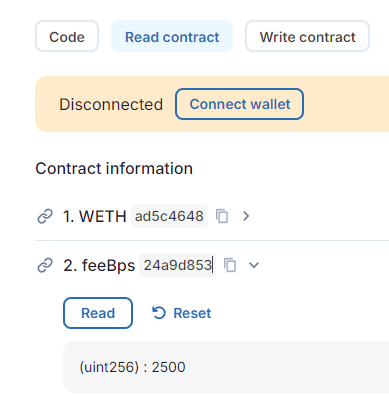This screenshot has height=395, width=389.
Task: Copy the feeBps method selector 24a9d853
Action: pos(230,265)
